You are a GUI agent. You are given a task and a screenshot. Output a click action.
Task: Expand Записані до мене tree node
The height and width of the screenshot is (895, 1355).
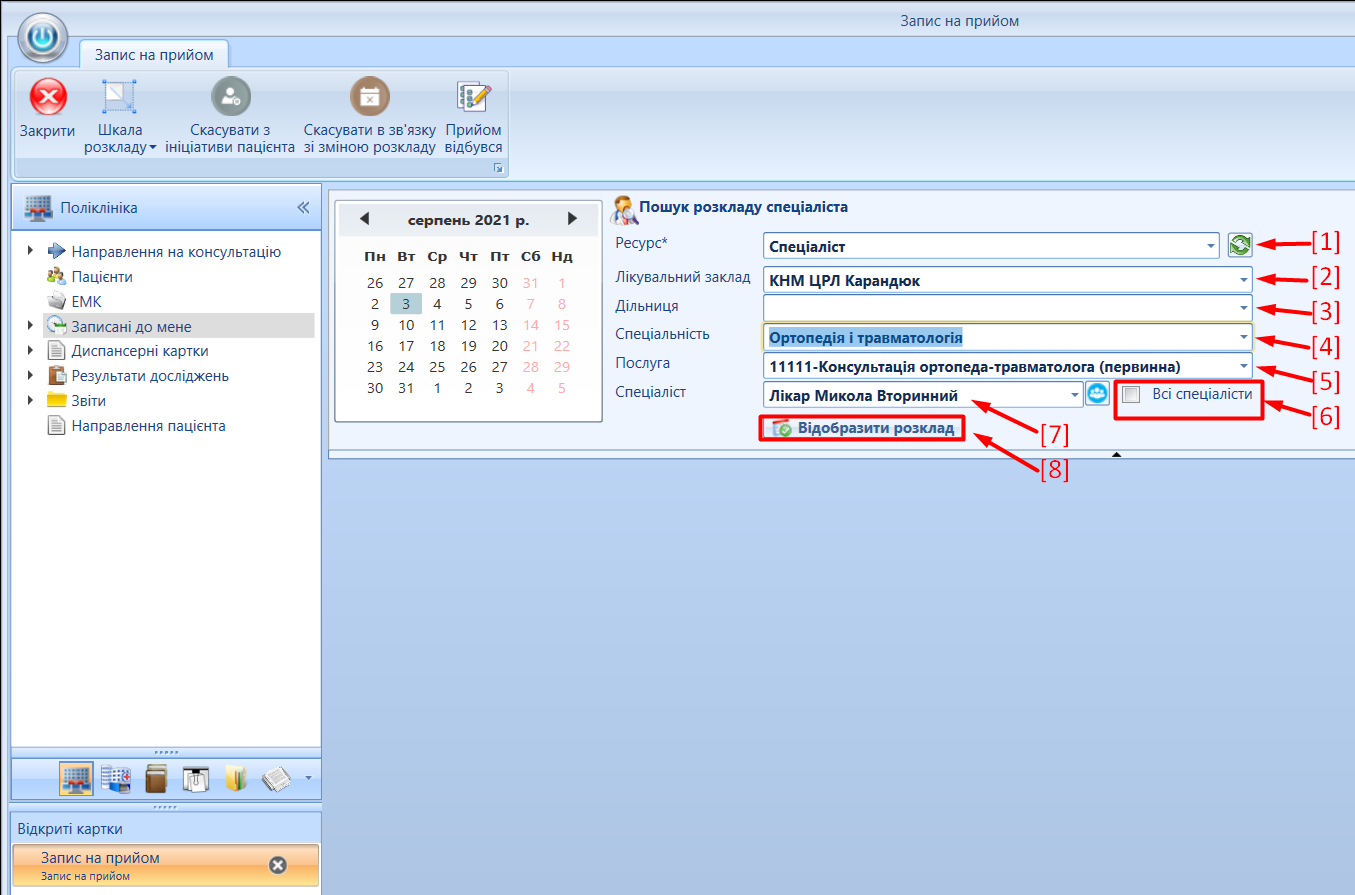click(30, 326)
